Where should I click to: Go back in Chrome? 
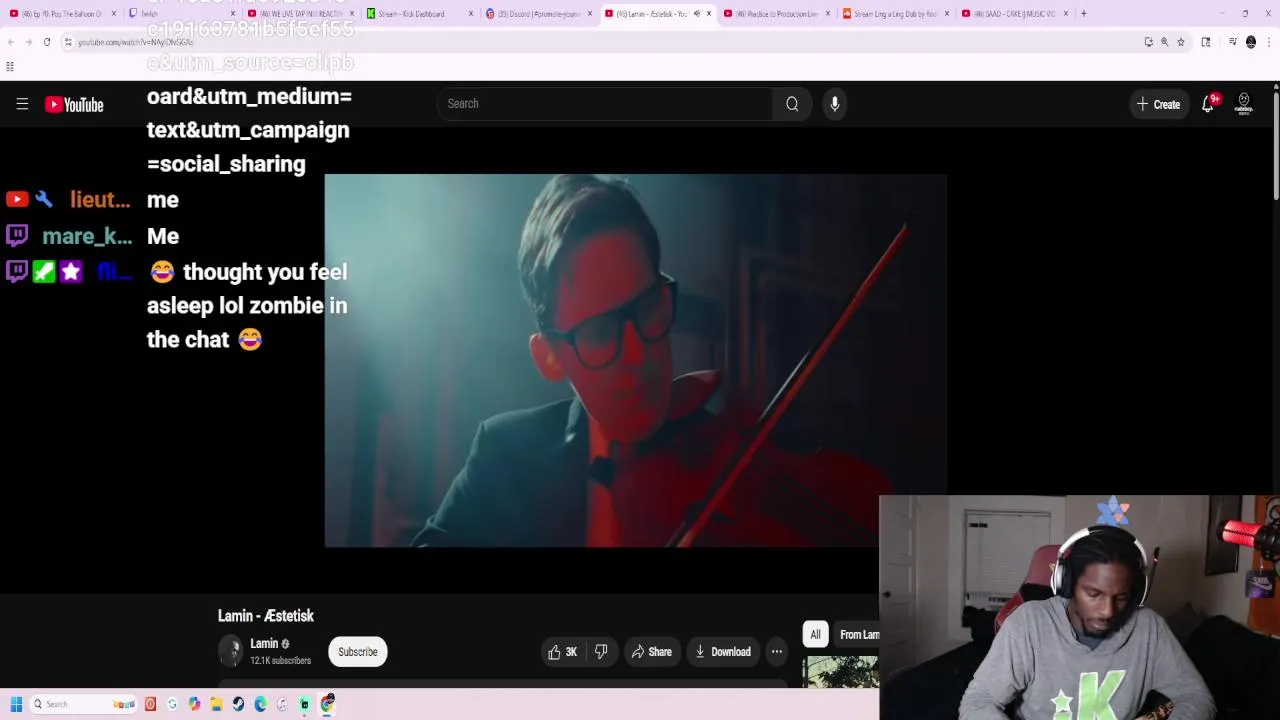[x=11, y=42]
